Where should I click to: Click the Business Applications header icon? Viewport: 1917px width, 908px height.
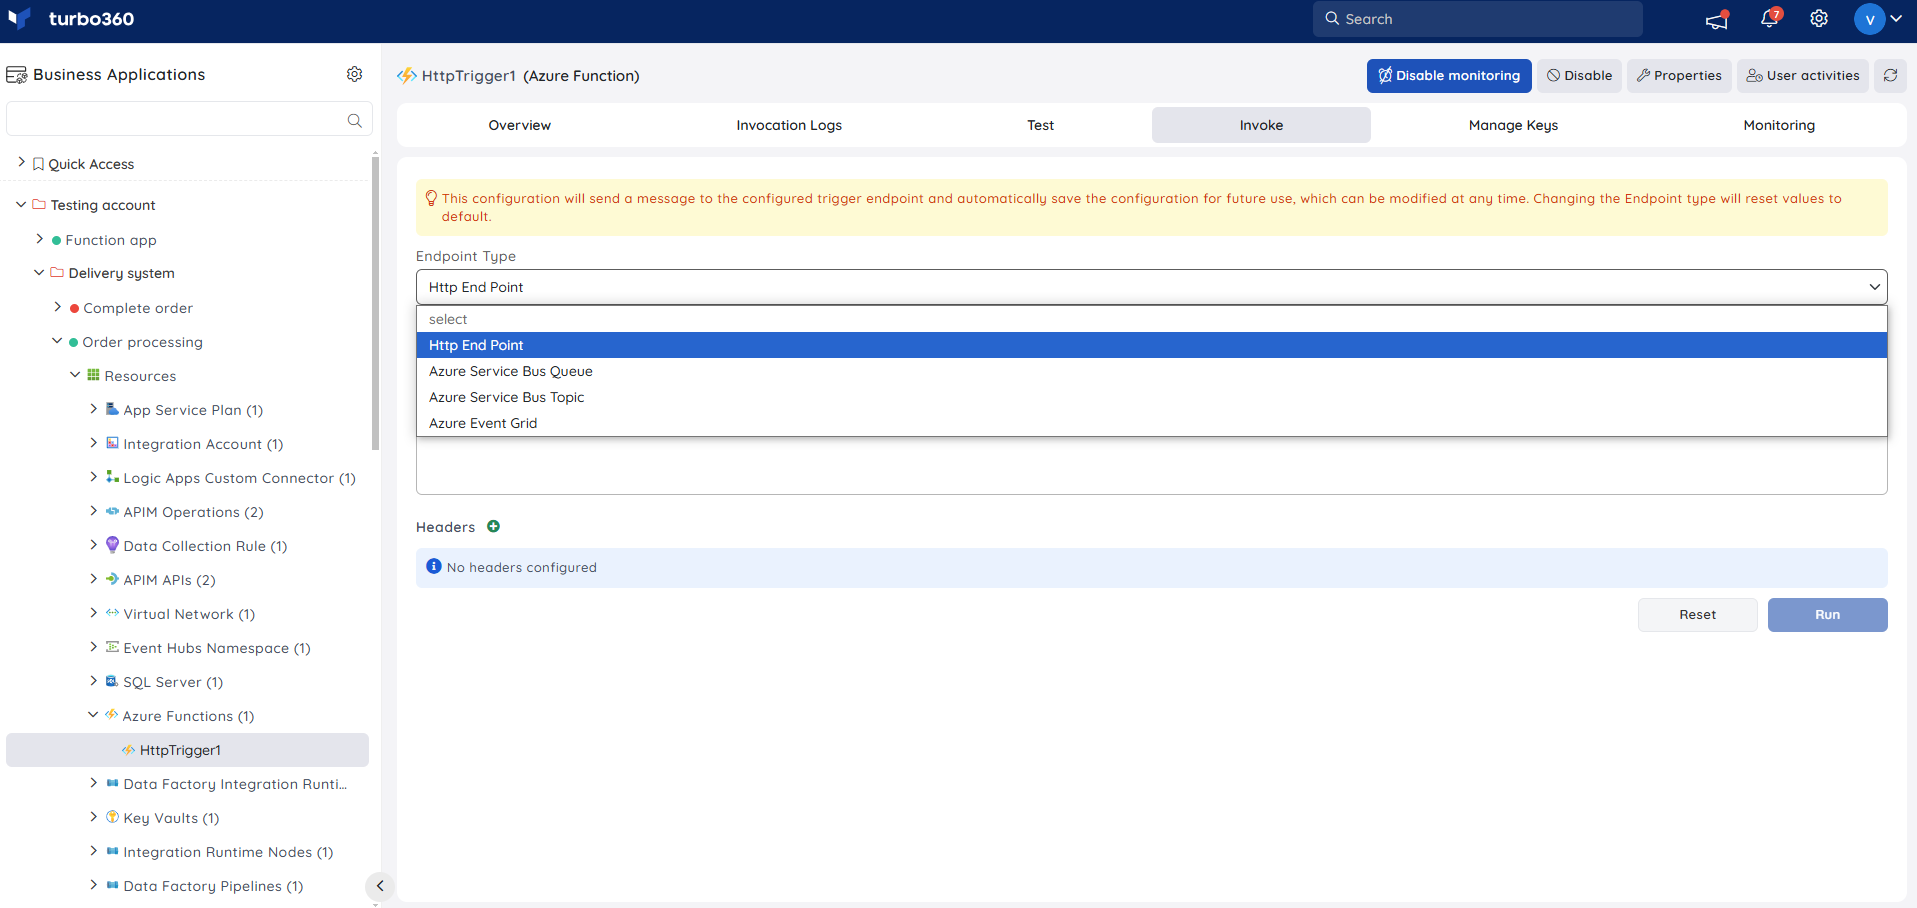tap(16, 75)
